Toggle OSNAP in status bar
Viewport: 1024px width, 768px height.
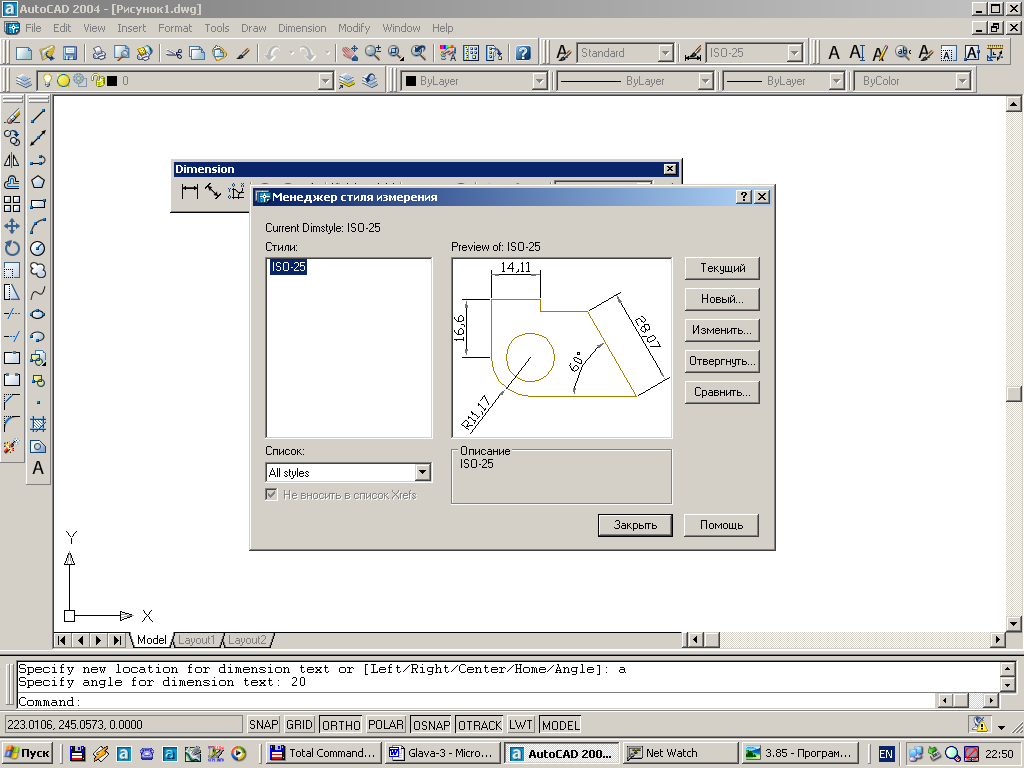point(432,725)
